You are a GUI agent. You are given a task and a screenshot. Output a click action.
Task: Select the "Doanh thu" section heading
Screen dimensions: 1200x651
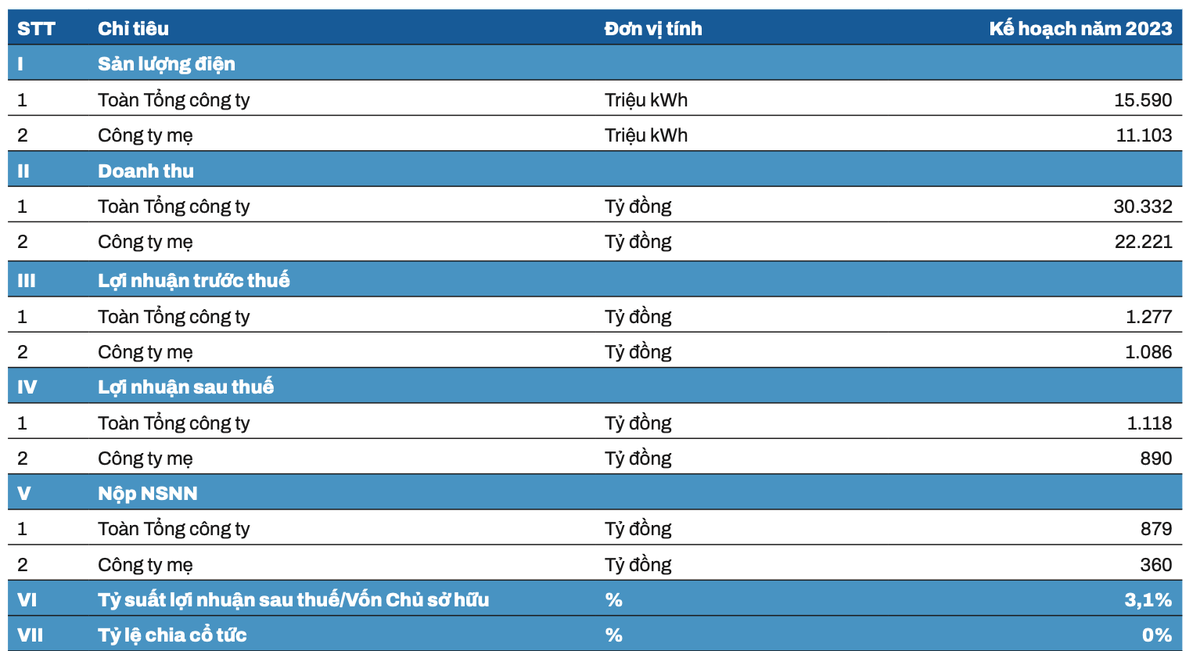tap(146, 171)
